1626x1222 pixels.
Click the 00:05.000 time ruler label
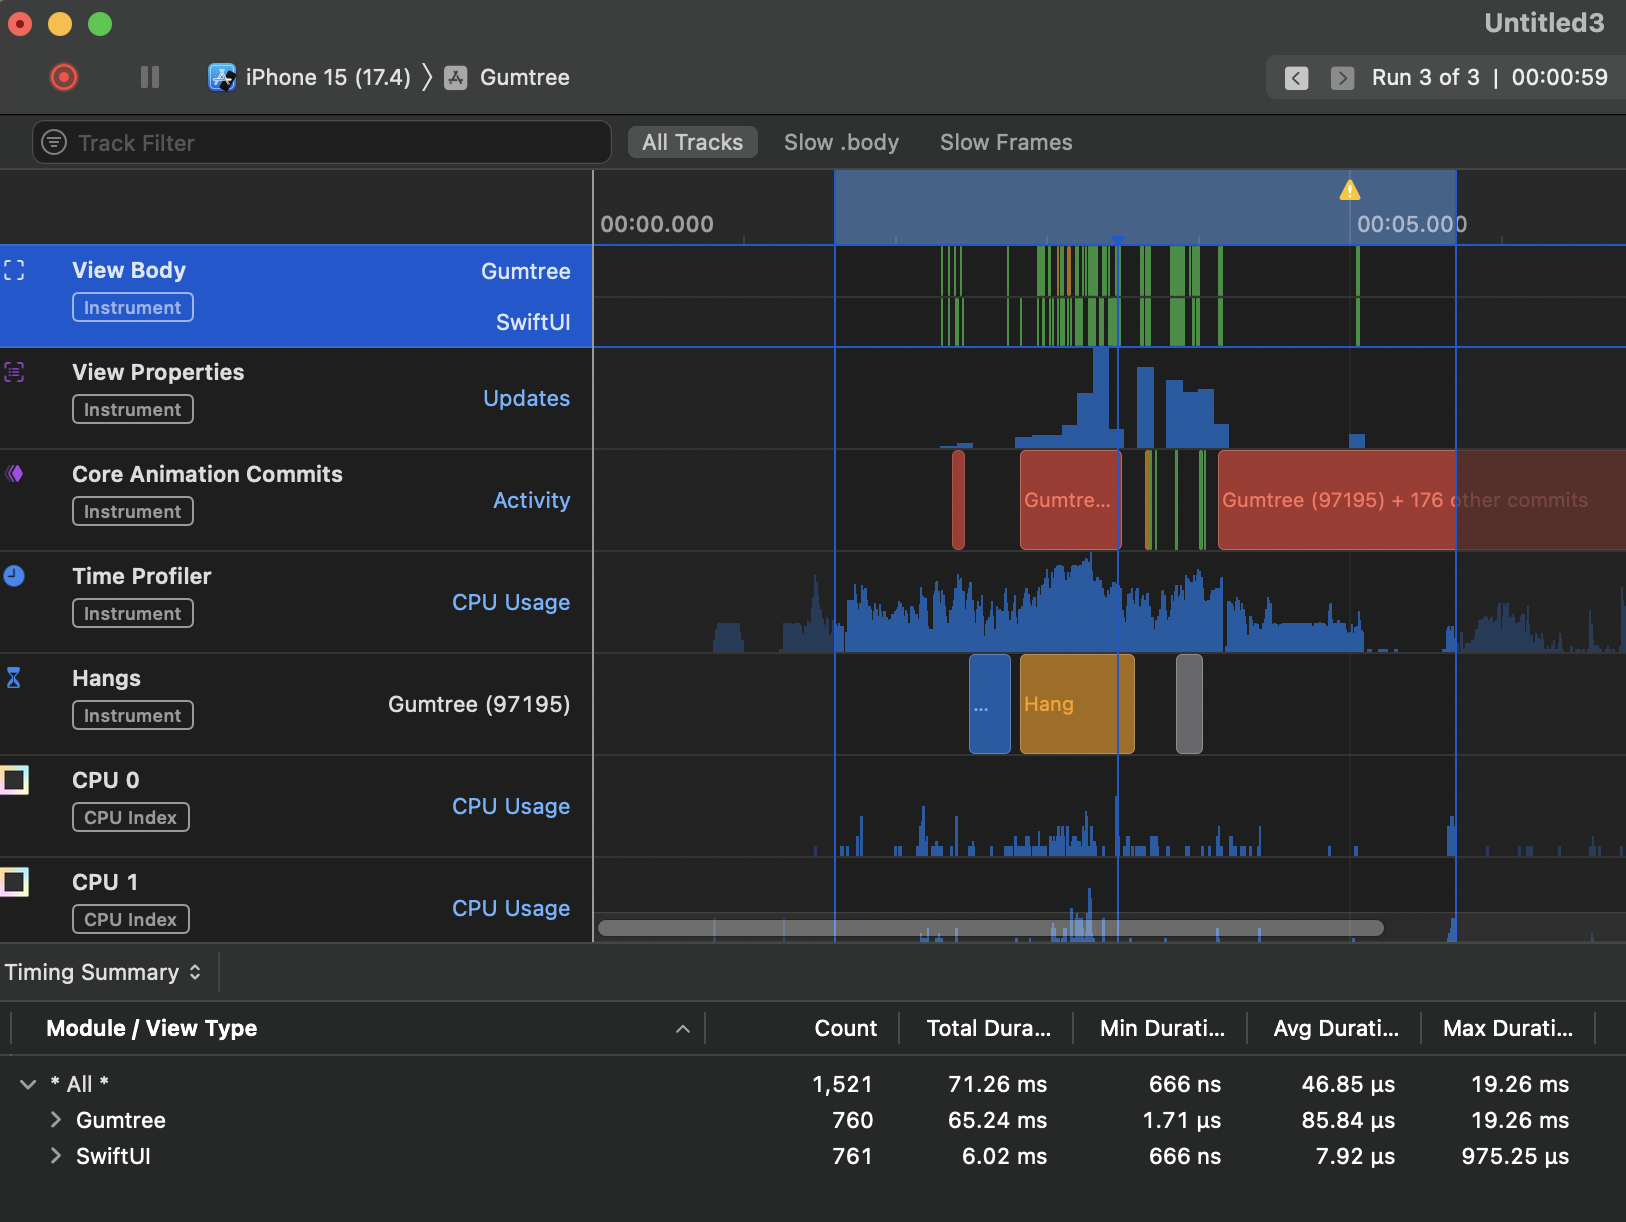pyautogui.click(x=1412, y=224)
